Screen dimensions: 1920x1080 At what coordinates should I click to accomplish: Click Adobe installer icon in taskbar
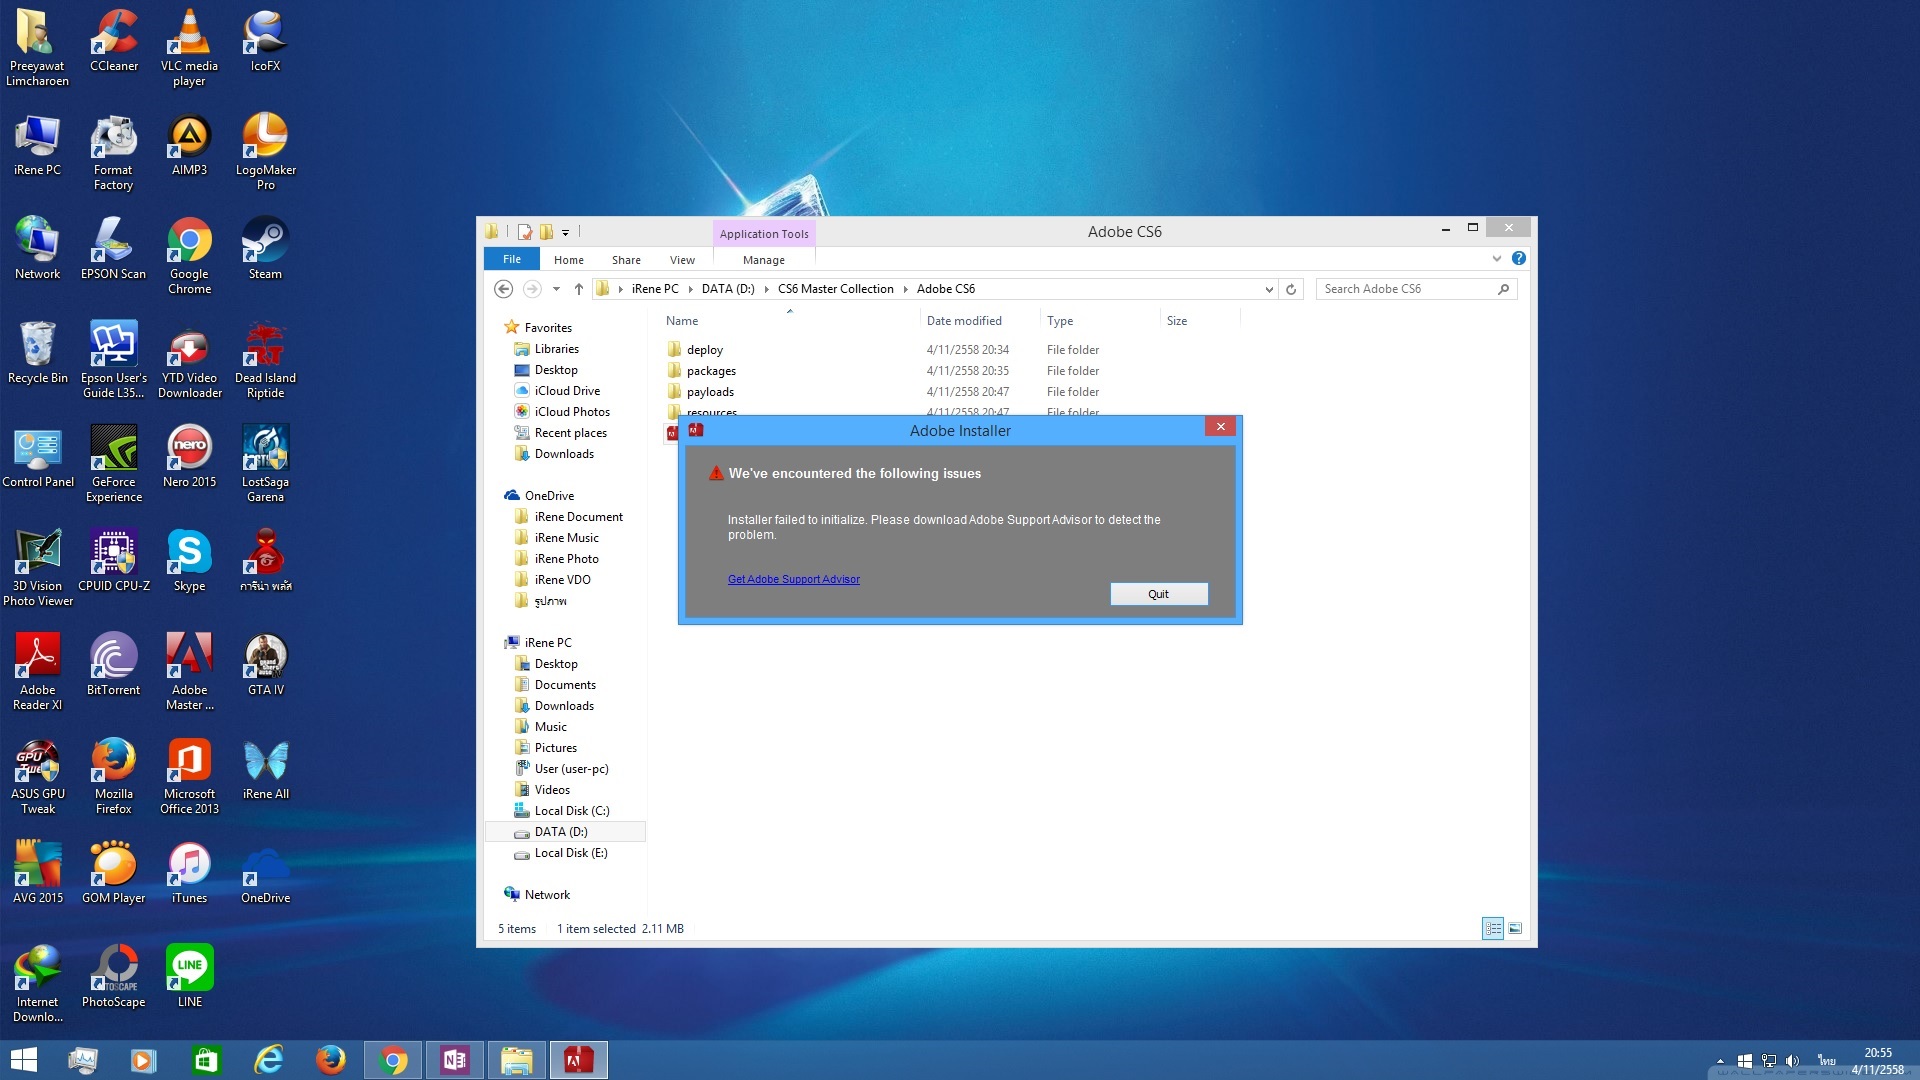pyautogui.click(x=578, y=1060)
